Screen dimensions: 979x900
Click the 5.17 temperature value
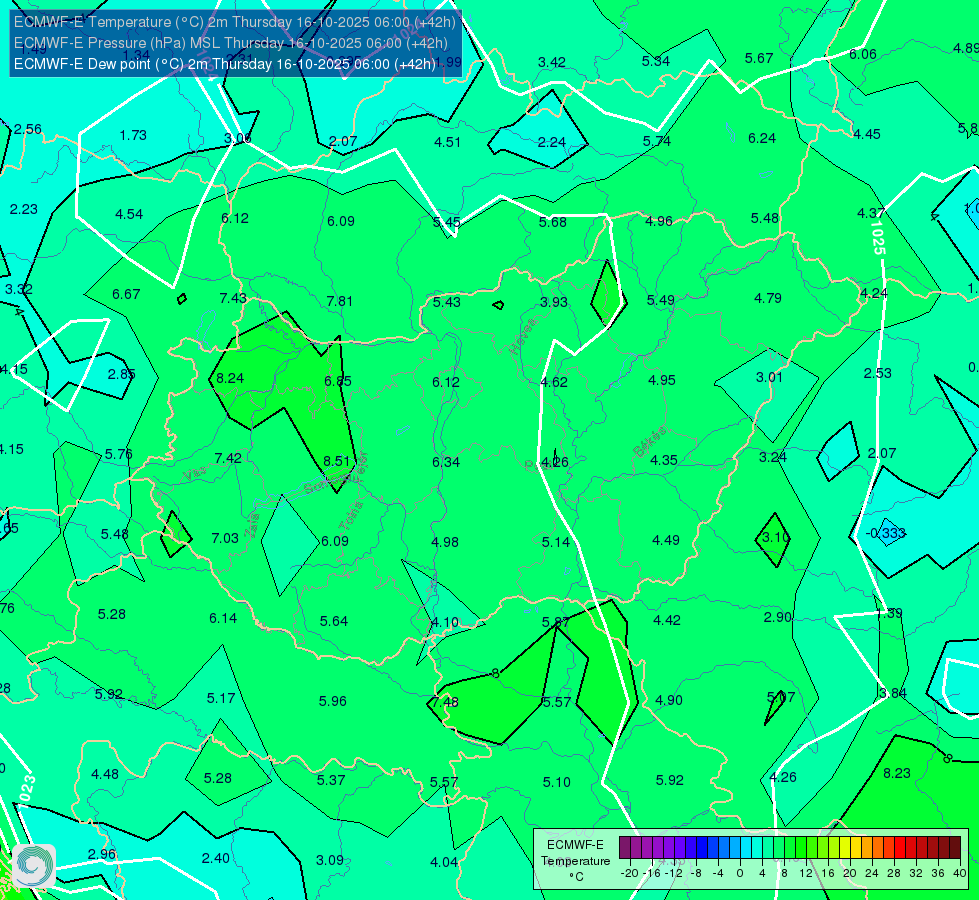point(221,698)
